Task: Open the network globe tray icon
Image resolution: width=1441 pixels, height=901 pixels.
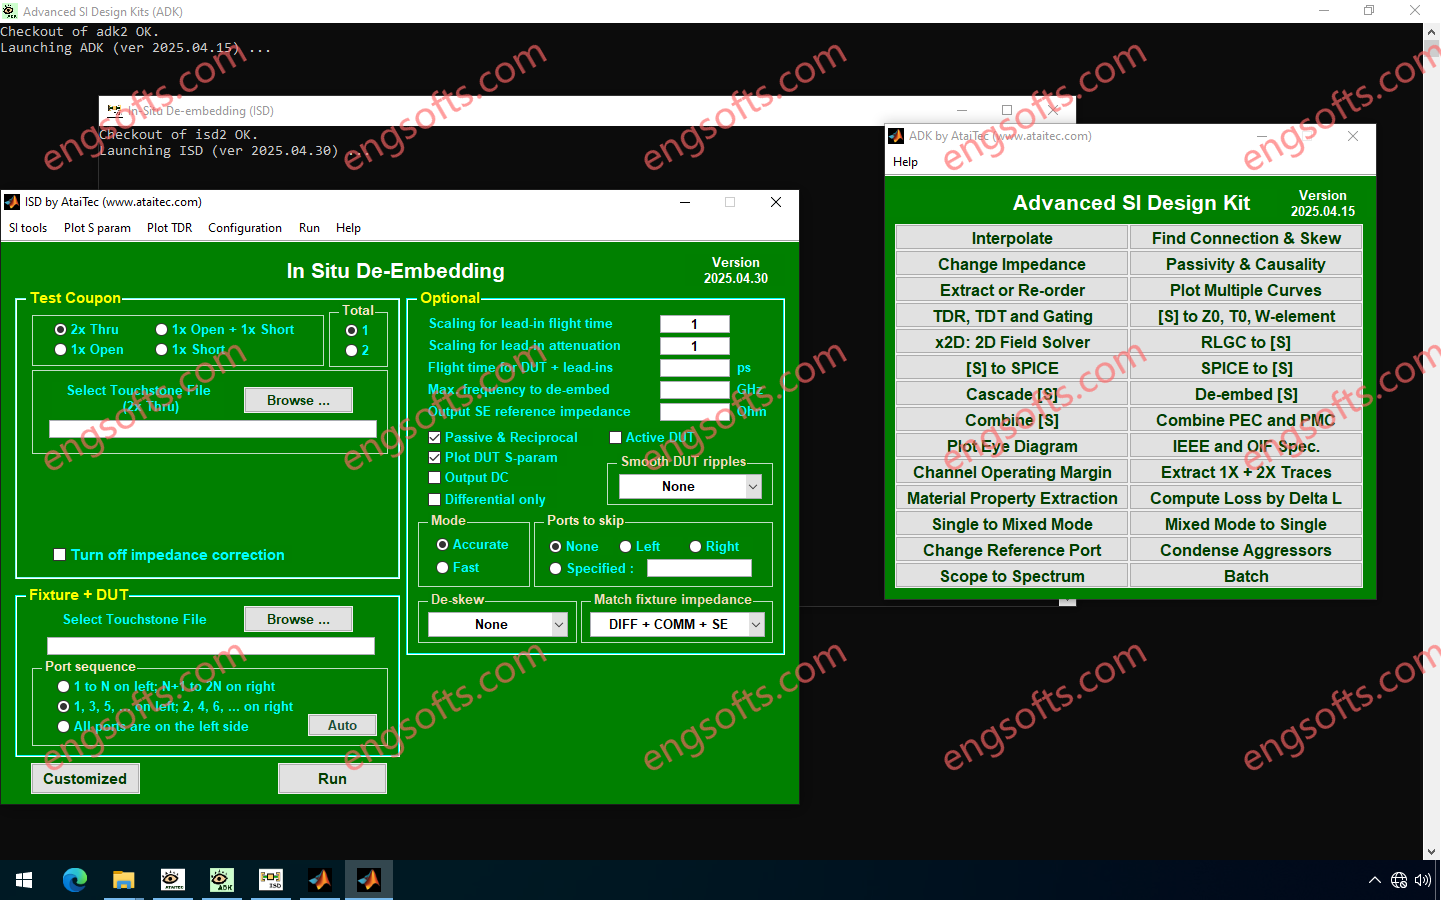Action: click(x=1399, y=881)
